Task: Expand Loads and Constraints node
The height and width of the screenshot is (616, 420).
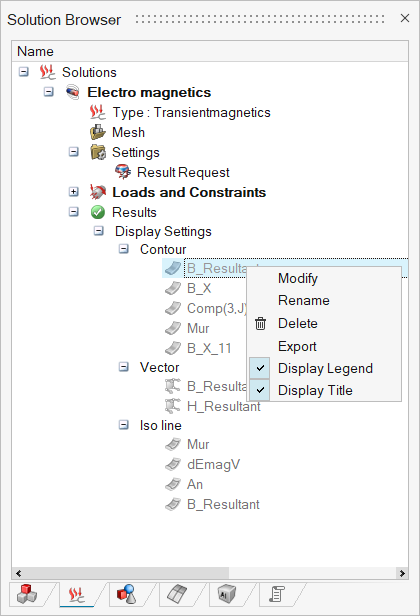Action: [x=73, y=192]
